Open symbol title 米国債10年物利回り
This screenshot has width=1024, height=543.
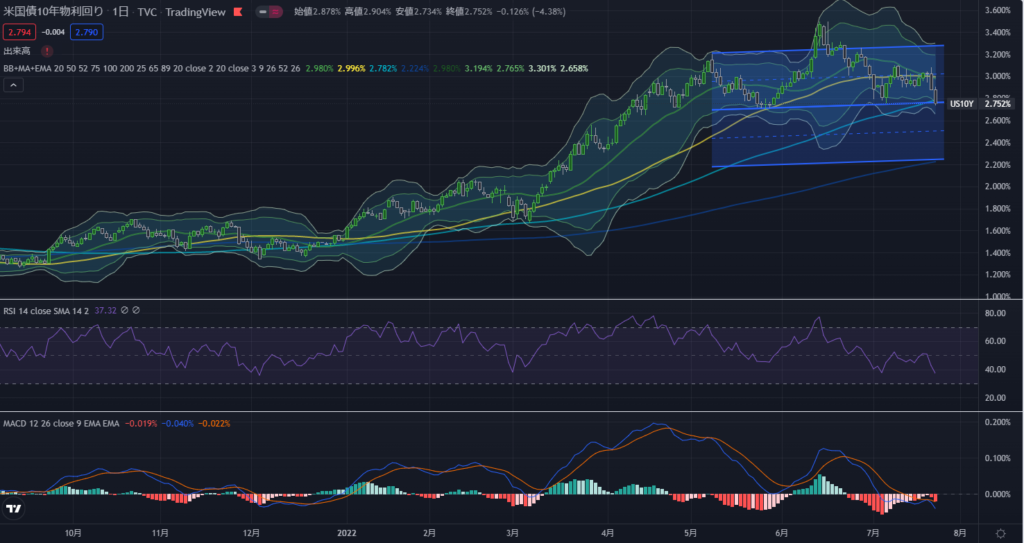tap(53, 12)
